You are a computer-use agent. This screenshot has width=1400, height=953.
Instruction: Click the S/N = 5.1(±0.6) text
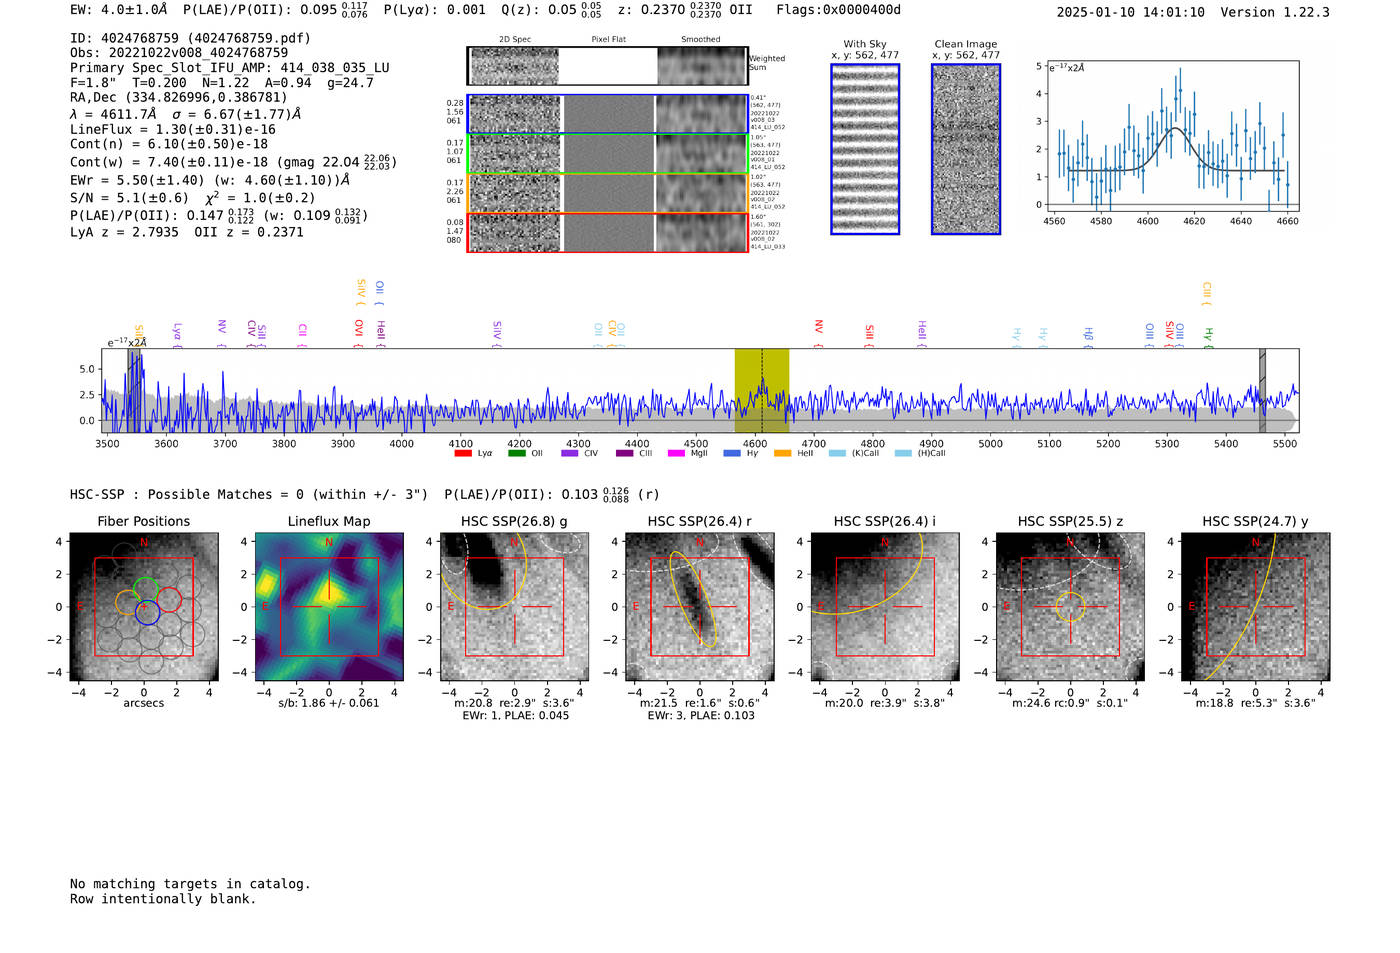(129, 198)
